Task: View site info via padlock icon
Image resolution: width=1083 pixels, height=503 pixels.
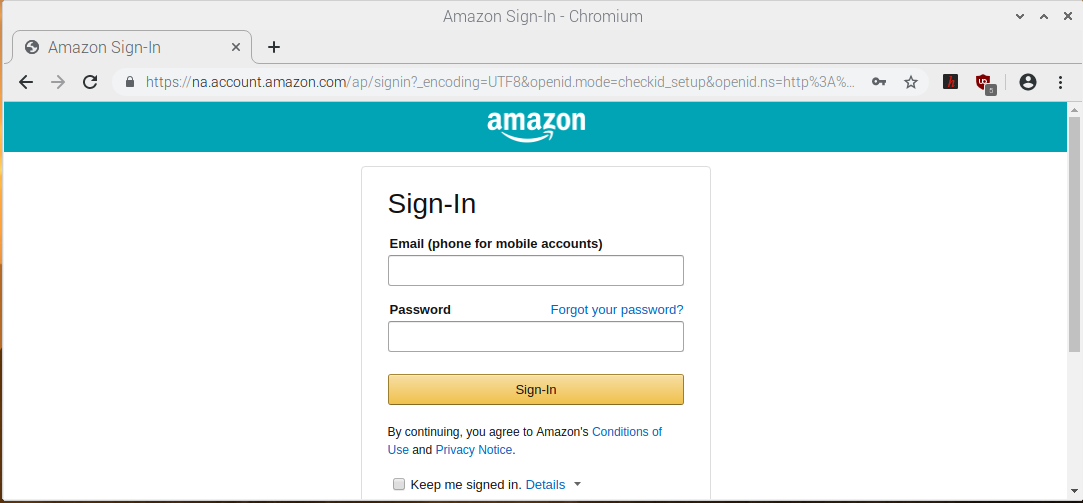Action: (x=130, y=82)
